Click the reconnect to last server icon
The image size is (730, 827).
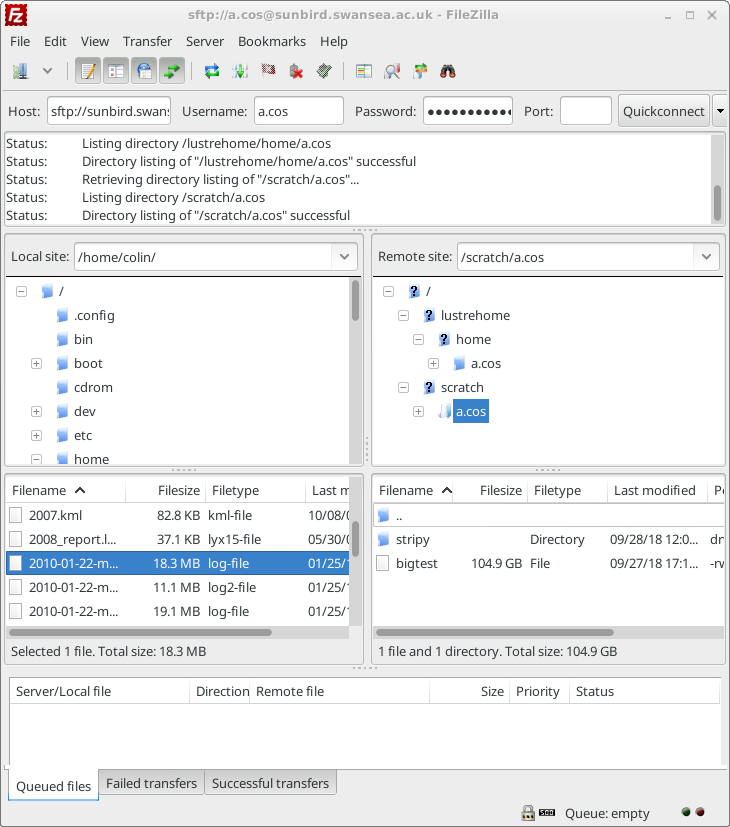click(x=324, y=71)
